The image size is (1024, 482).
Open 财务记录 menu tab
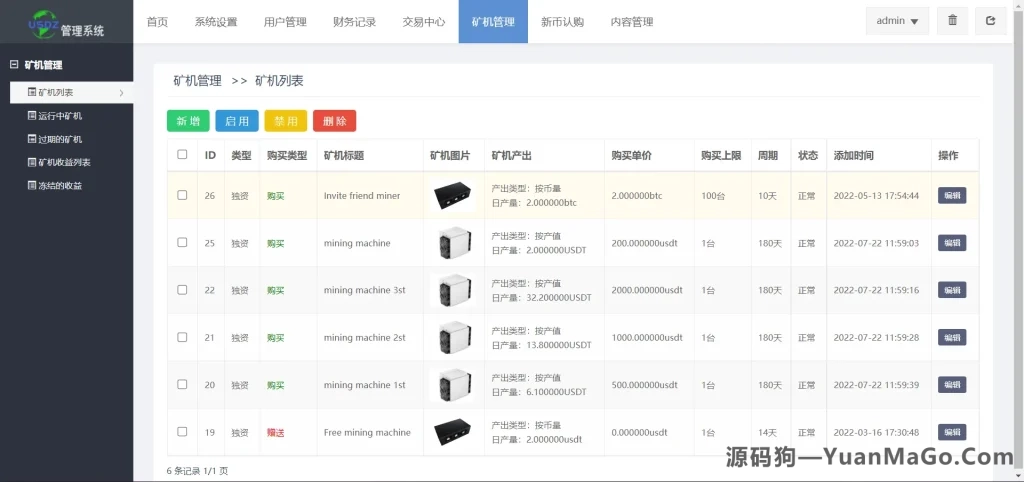355,22
